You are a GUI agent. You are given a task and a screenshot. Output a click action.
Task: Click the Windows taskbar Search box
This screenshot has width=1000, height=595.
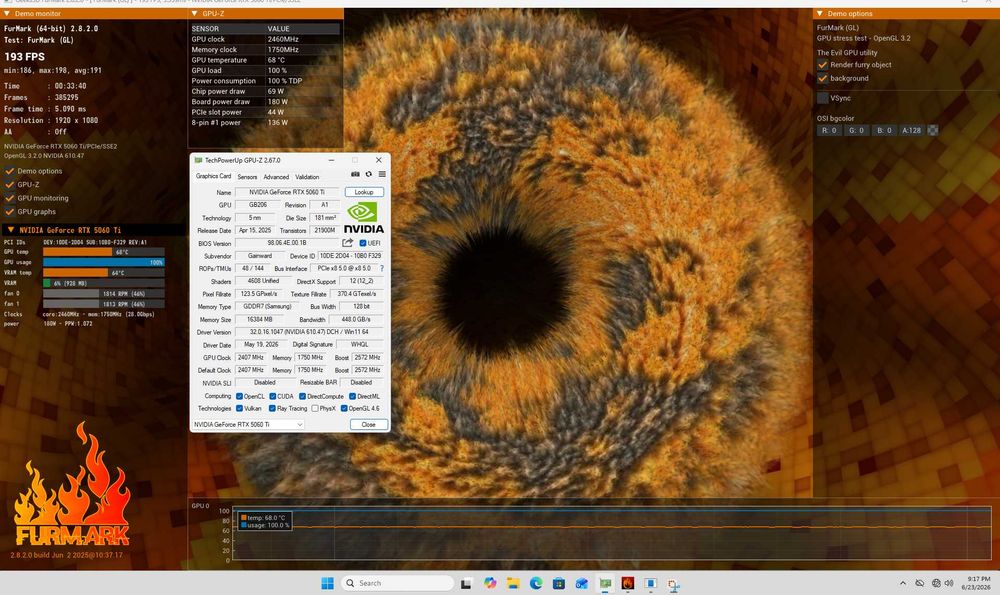pyautogui.click(x=397, y=583)
